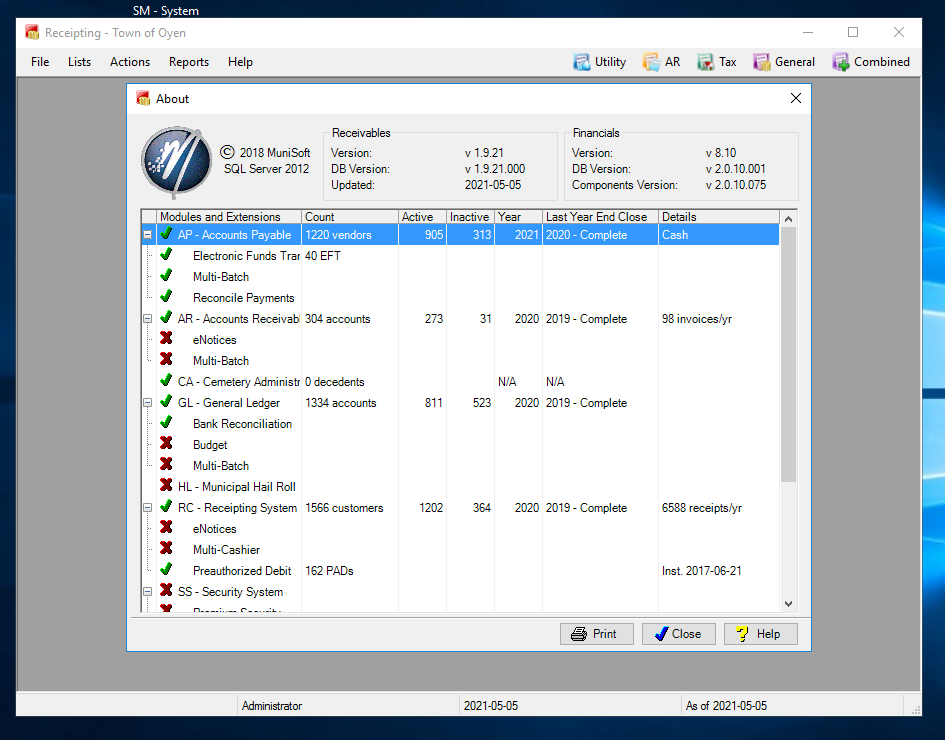The width and height of the screenshot is (945, 740).
Task: Click red X beside GL Multi-Batch
Action: tap(166, 465)
